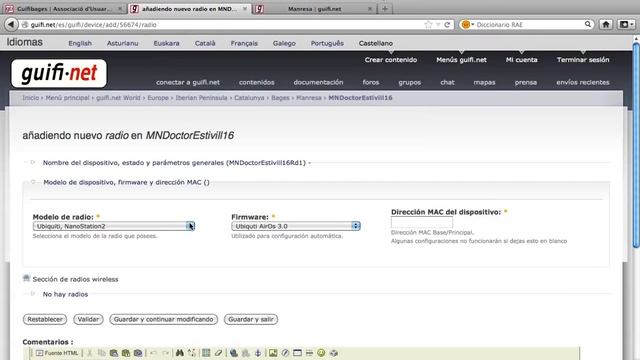
Task: Click the browser back arrow button
Action: [11, 24]
